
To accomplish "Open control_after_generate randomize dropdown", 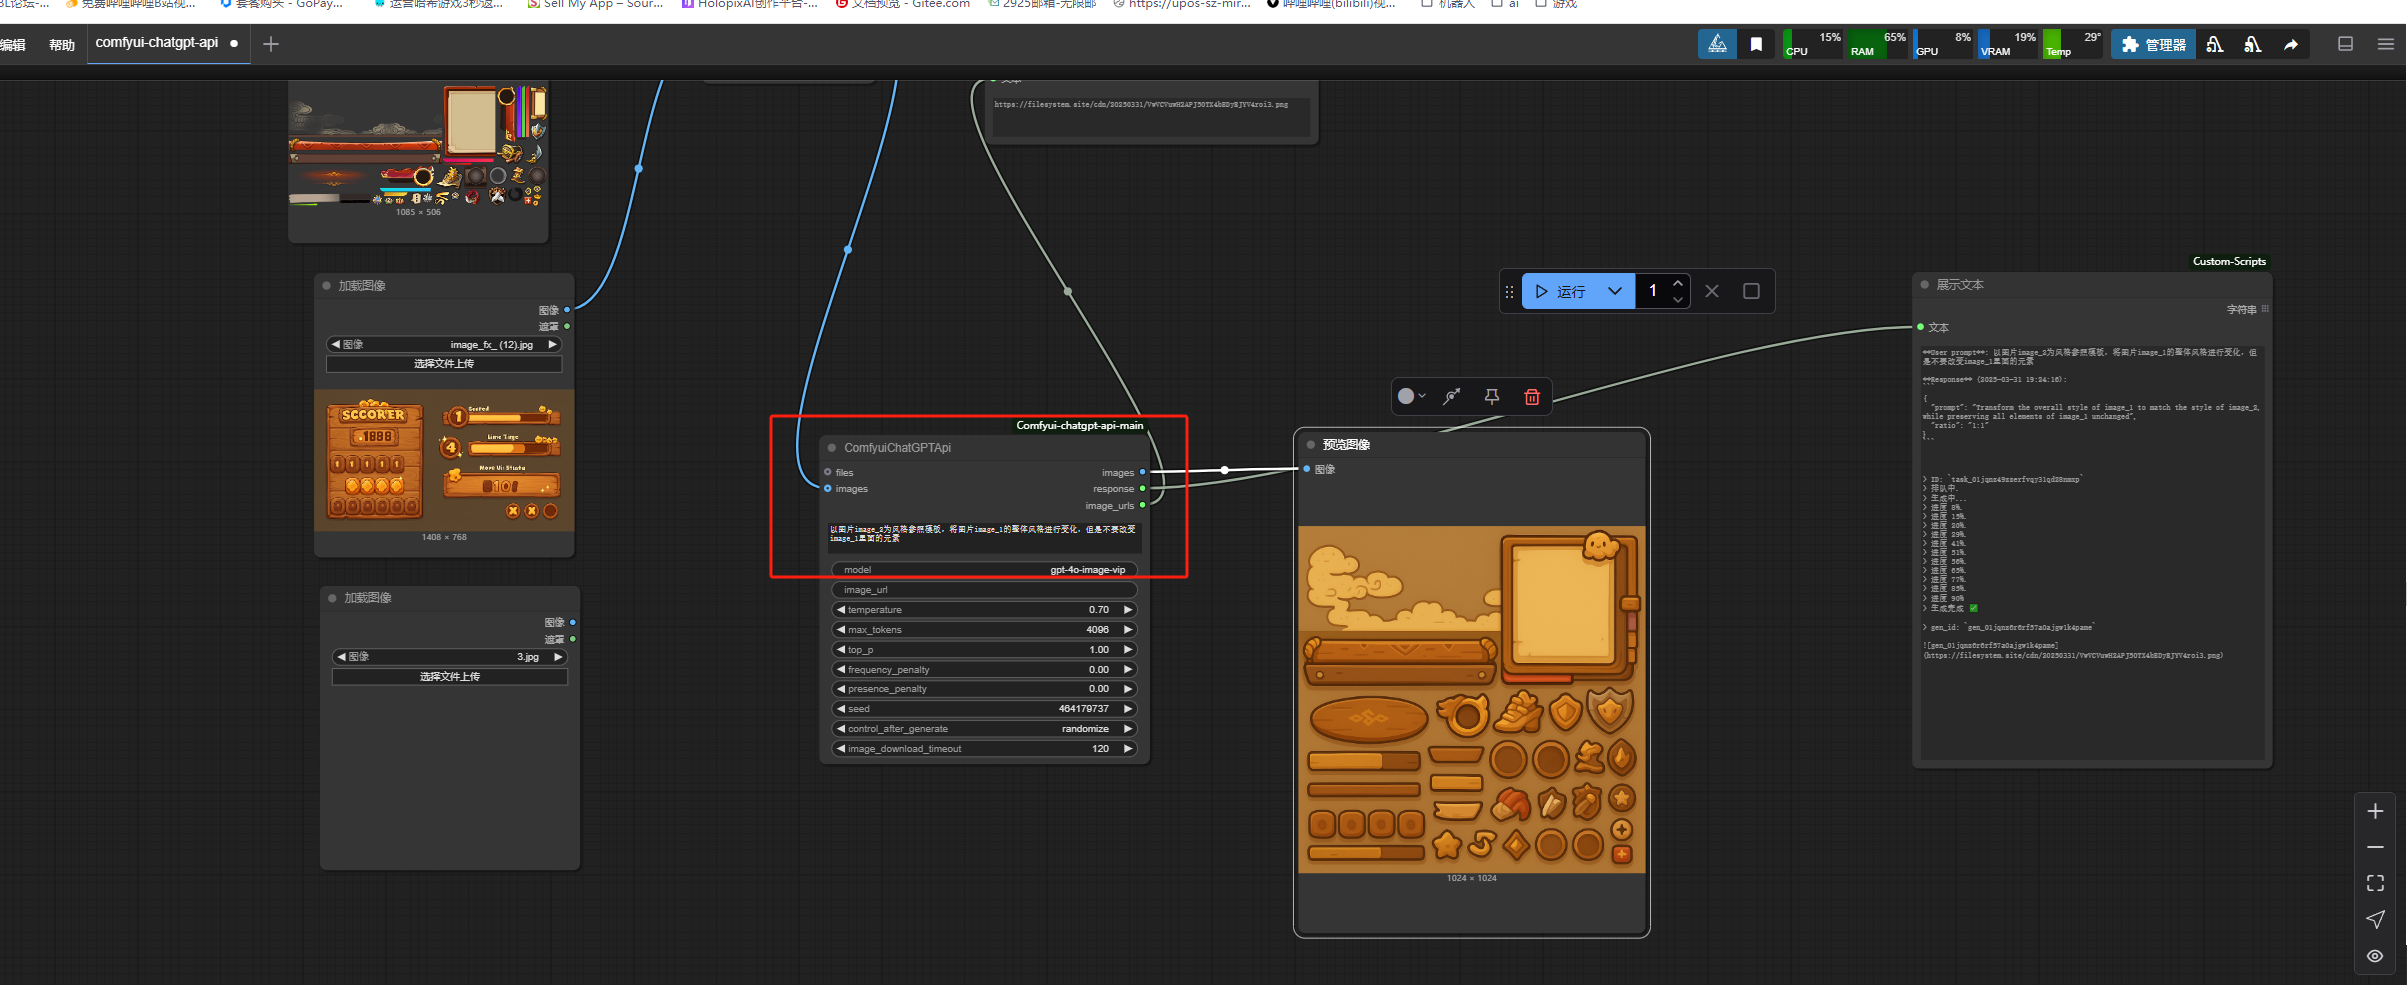I will click(x=984, y=729).
